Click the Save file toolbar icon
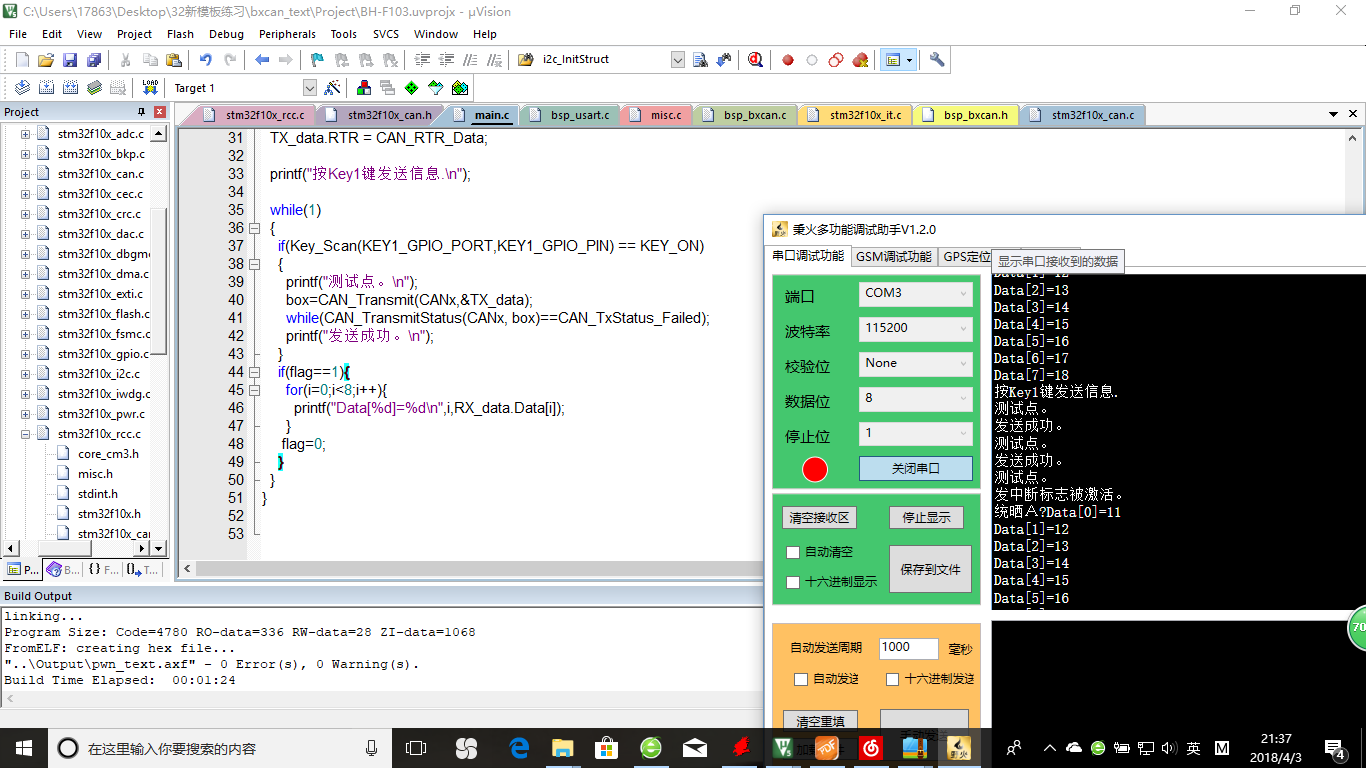Screen dimensions: 1366x768 pyautogui.click(x=70, y=60)
